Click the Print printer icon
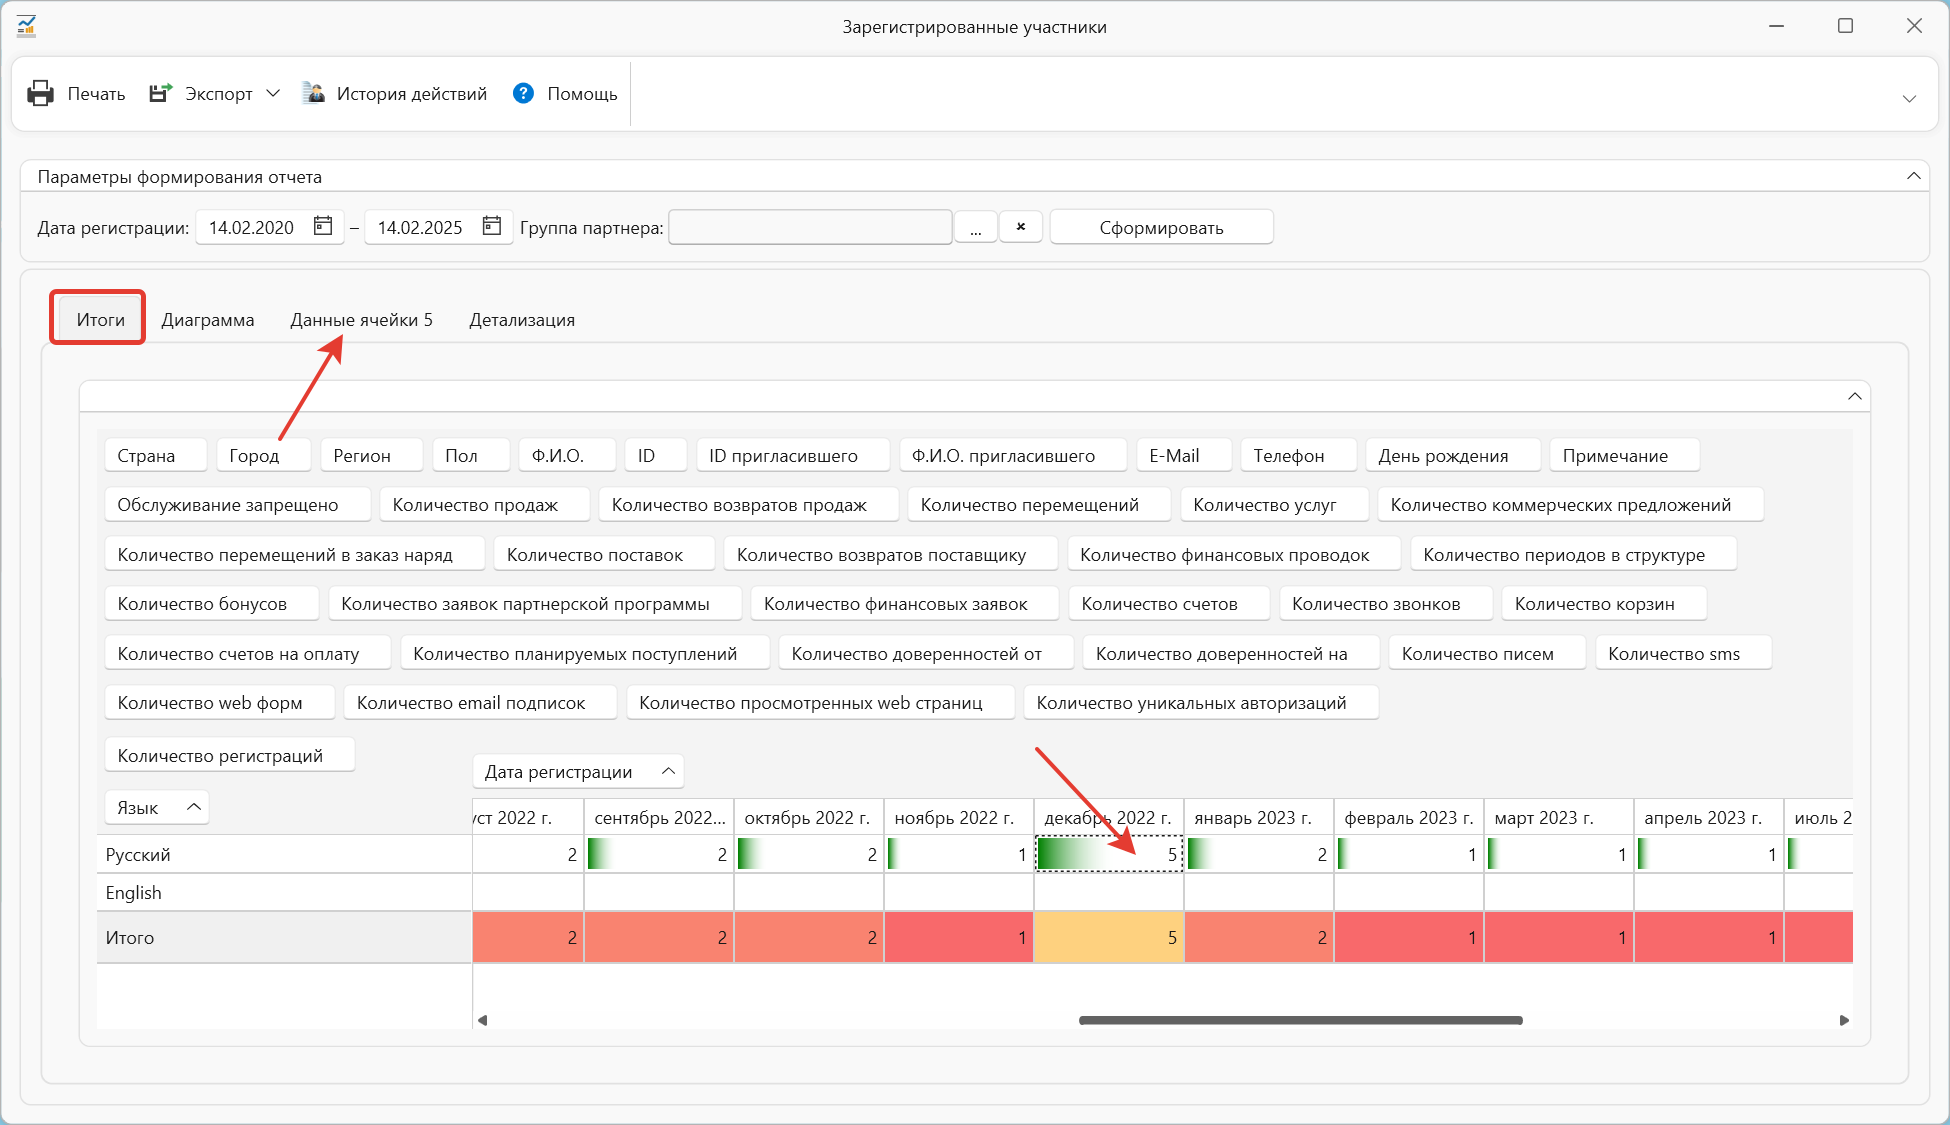This screenshot has width=1950, height=1125. coord(40,93)
